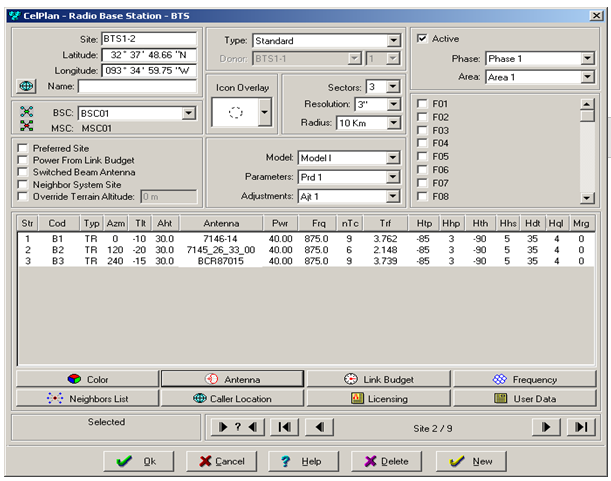611x481 pixels.
Task: Expand the Type dropdown showing Standard
Action: (391, 41)
